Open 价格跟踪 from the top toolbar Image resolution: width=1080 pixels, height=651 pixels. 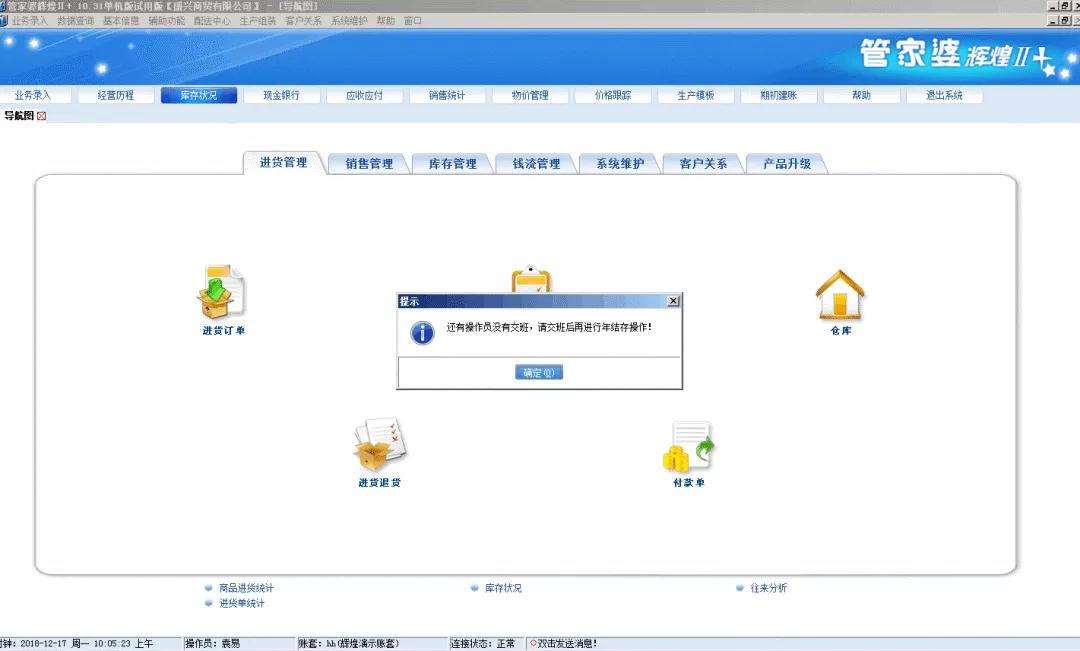(613, 95)
